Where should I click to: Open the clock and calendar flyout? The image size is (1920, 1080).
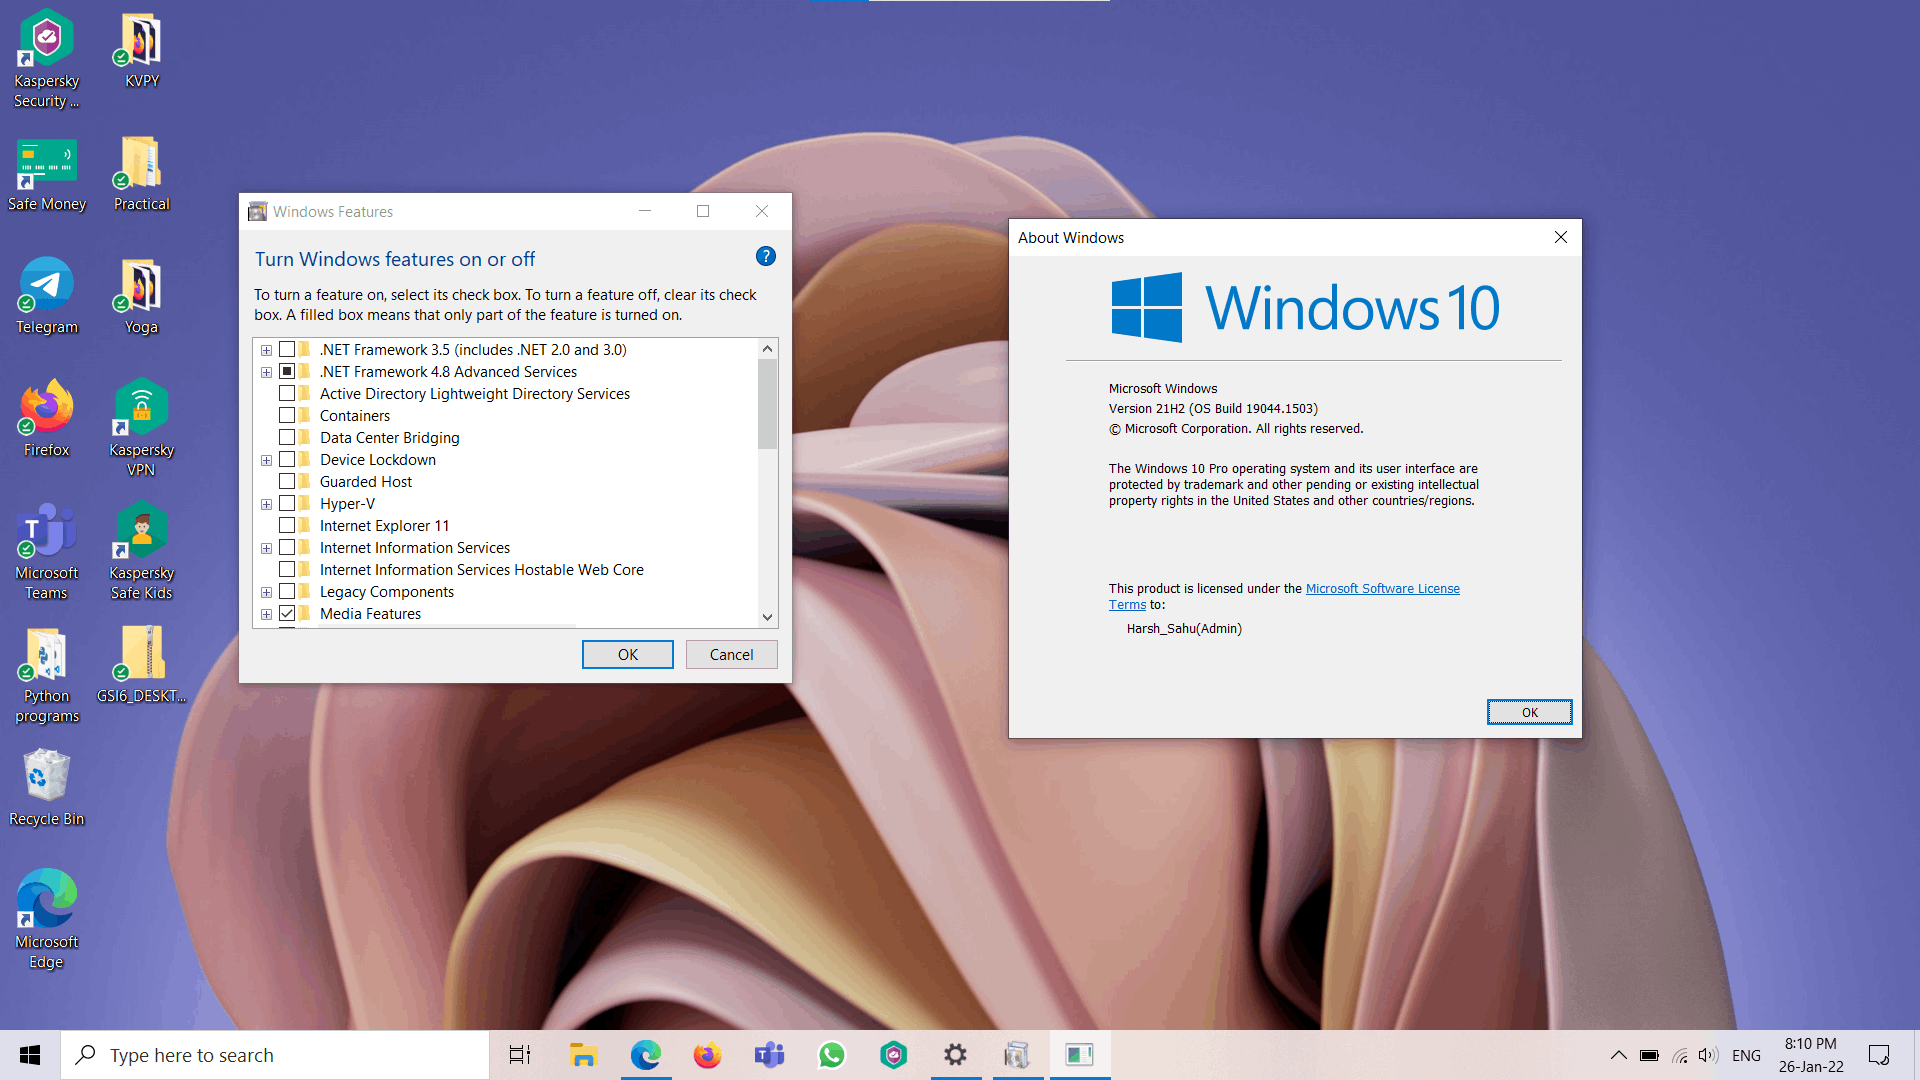tap(1811, 1055)
